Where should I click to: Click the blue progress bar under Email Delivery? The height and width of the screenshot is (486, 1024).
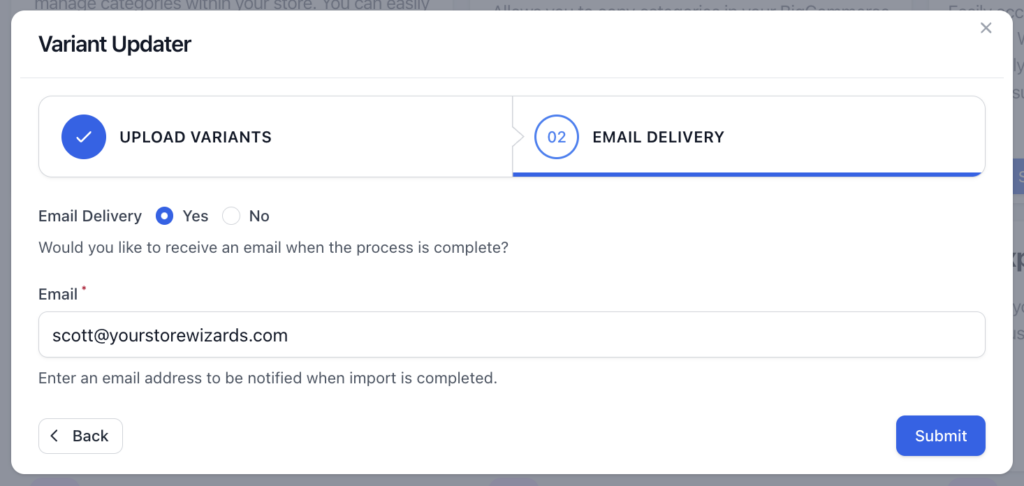748,174
